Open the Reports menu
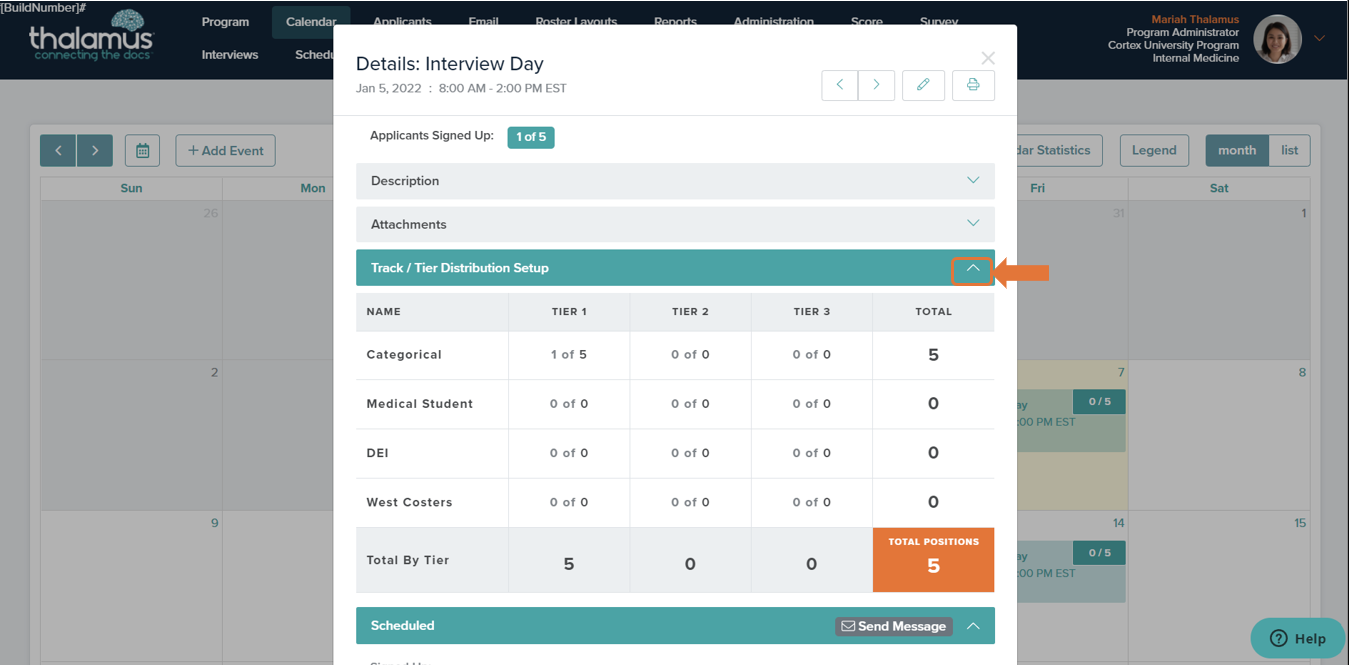This screenshot has height=665, width=1349. point(676,22)
